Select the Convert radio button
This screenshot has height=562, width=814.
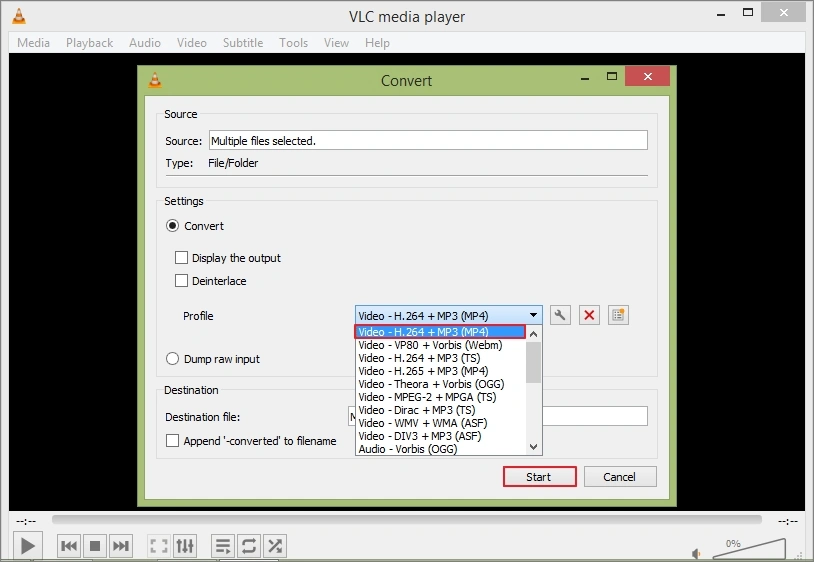172,226
